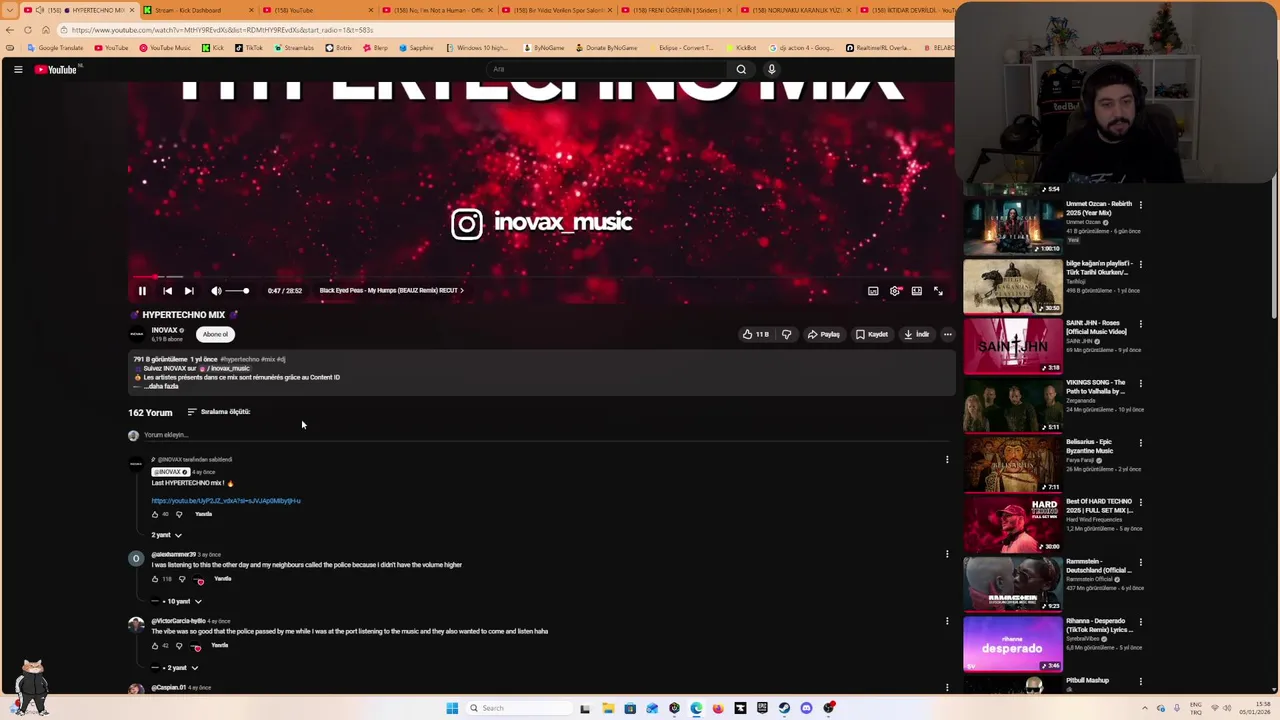Expand 2 yanıt replies under pinned comment

pyautogui.click(x=166, y=535)
